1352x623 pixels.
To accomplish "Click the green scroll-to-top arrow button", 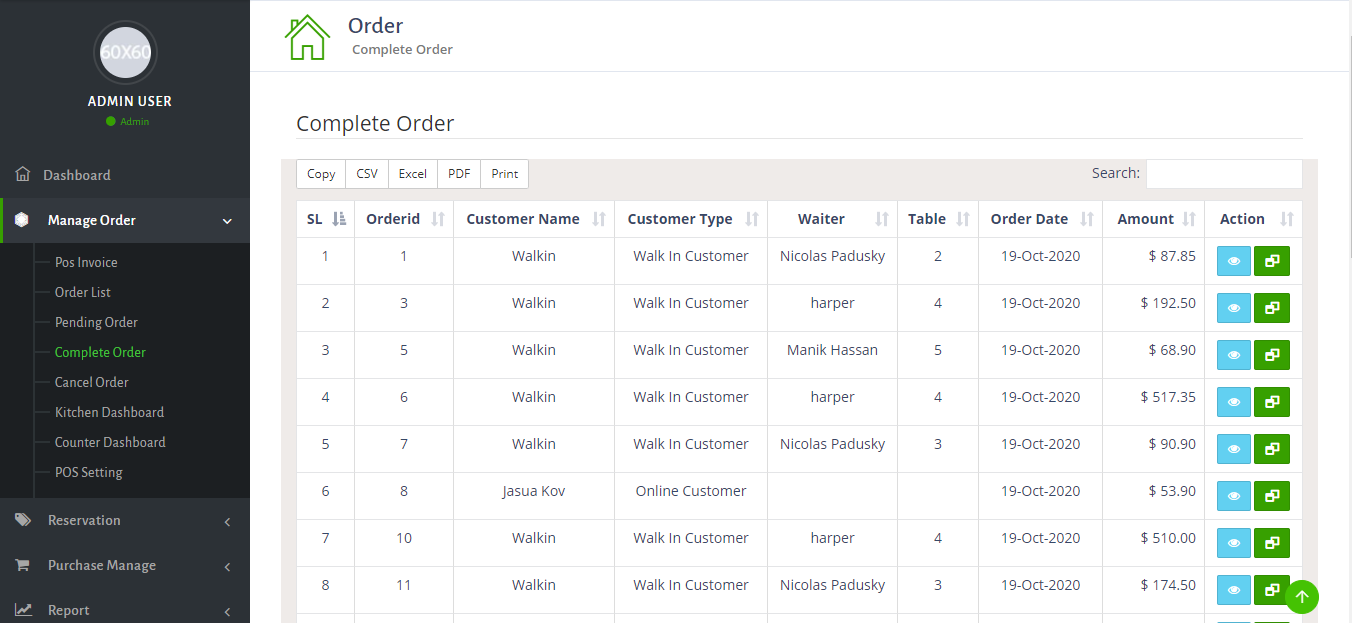I will (x=1301, y=597).
